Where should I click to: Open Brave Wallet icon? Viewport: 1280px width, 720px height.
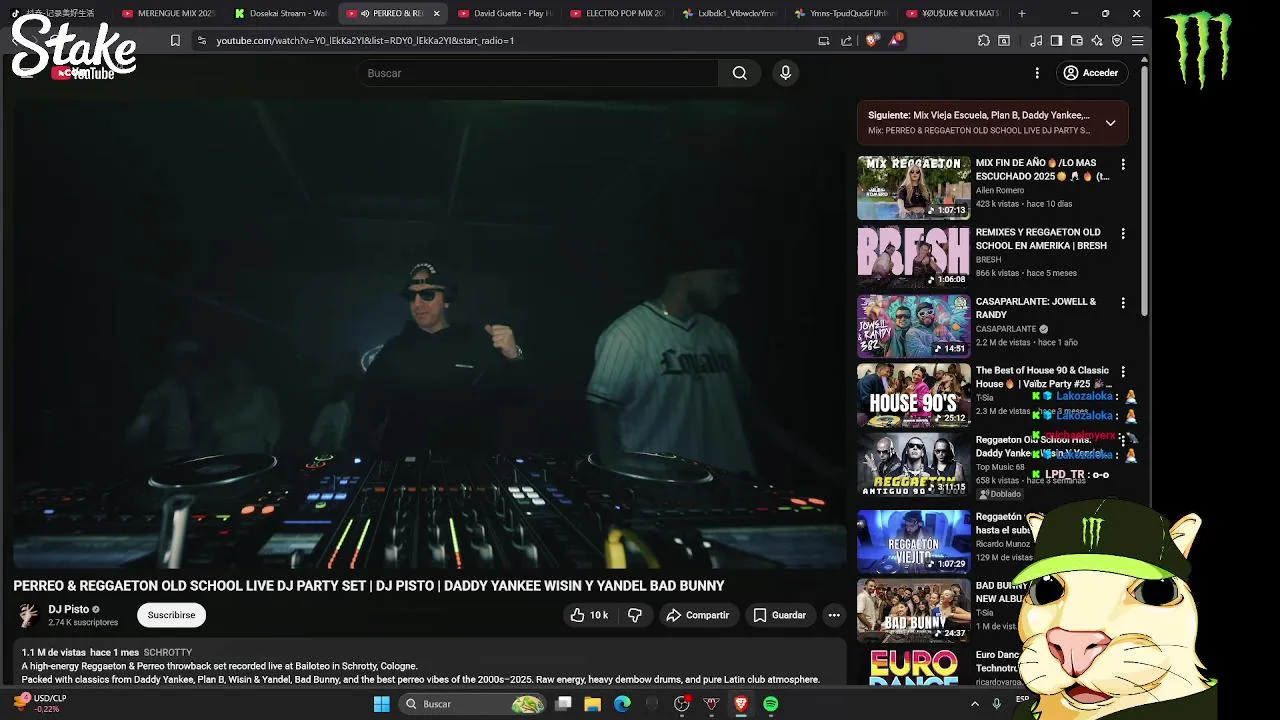click(1077, 40)
